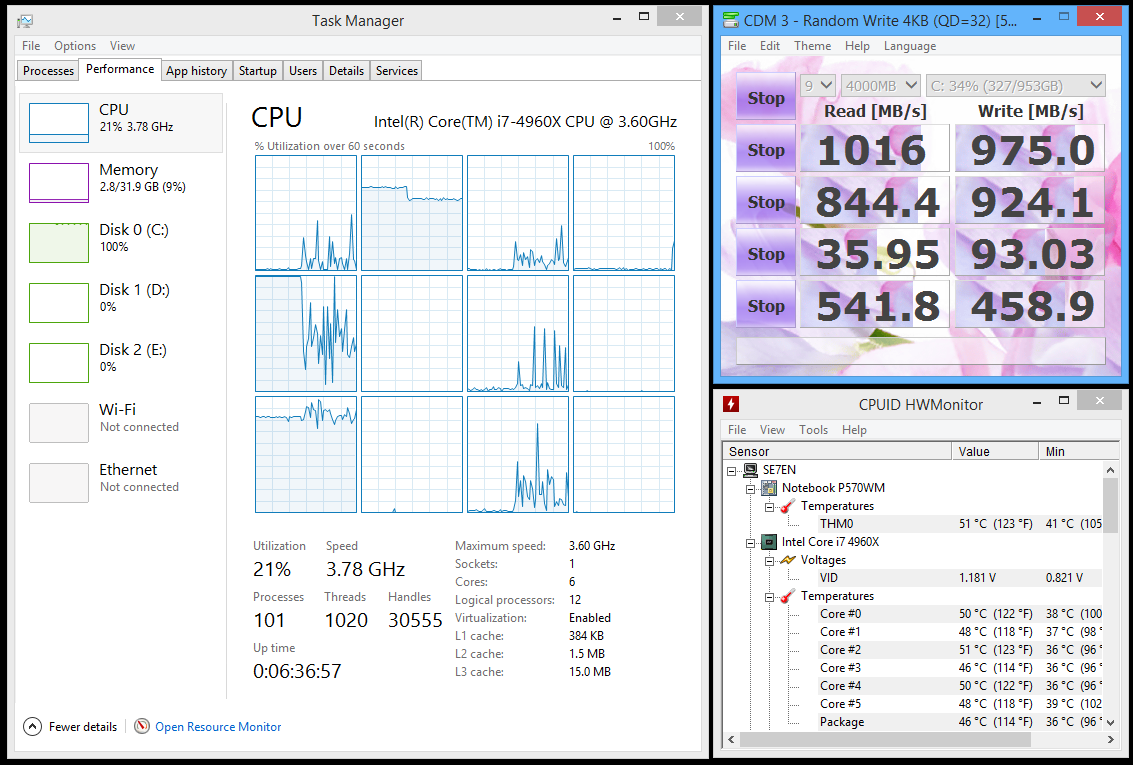Click thermometer icon beside Temperatures under Notebook P570WM
The height and width of the screenshot is (765, 1133).
tap(788, 506)
